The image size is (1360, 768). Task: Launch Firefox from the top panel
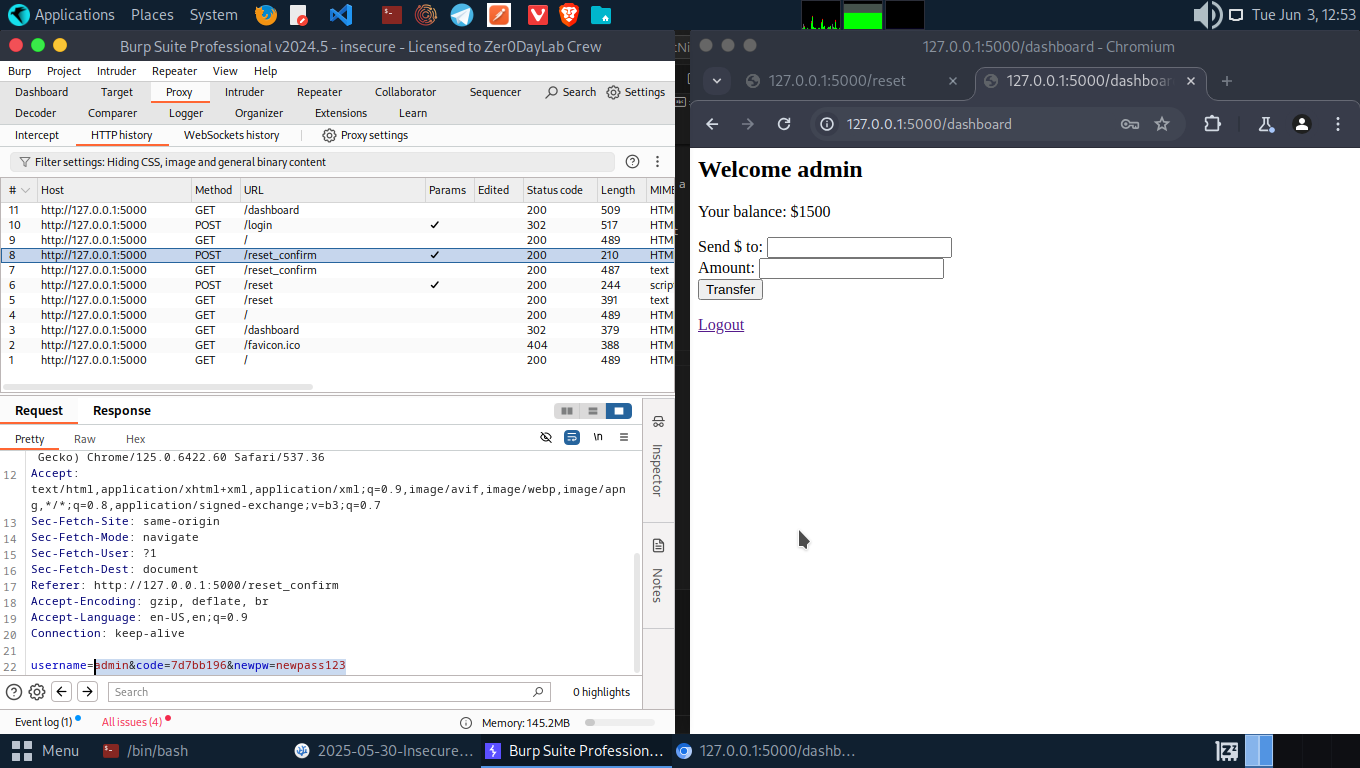click(x=265, y=15)
